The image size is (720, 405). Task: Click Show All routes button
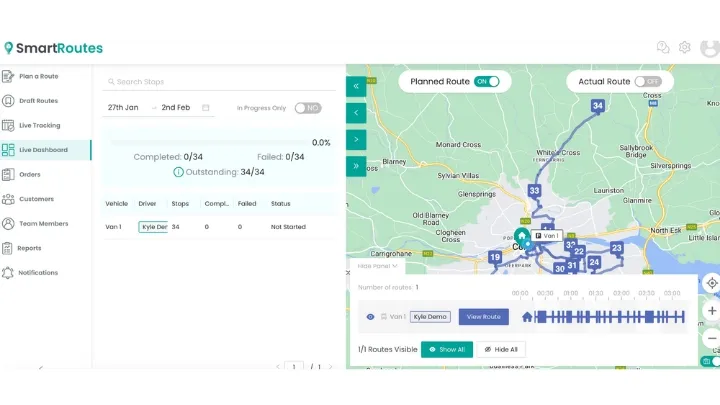[x=447, y=349]
